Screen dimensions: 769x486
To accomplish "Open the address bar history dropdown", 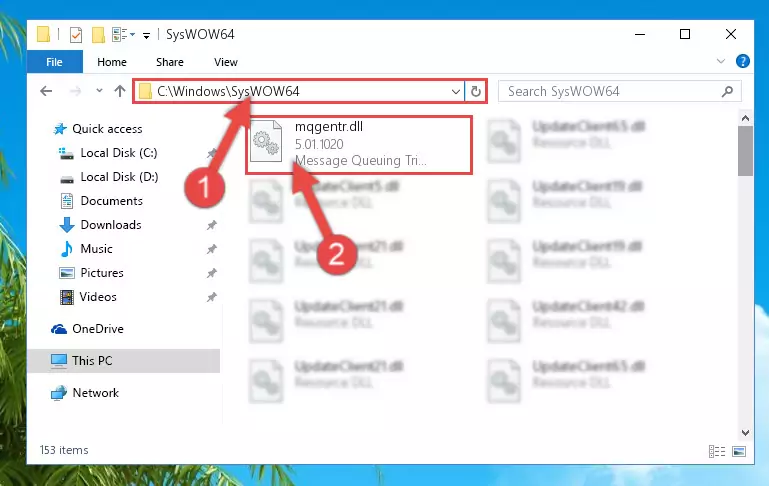I will pos(456,92).
